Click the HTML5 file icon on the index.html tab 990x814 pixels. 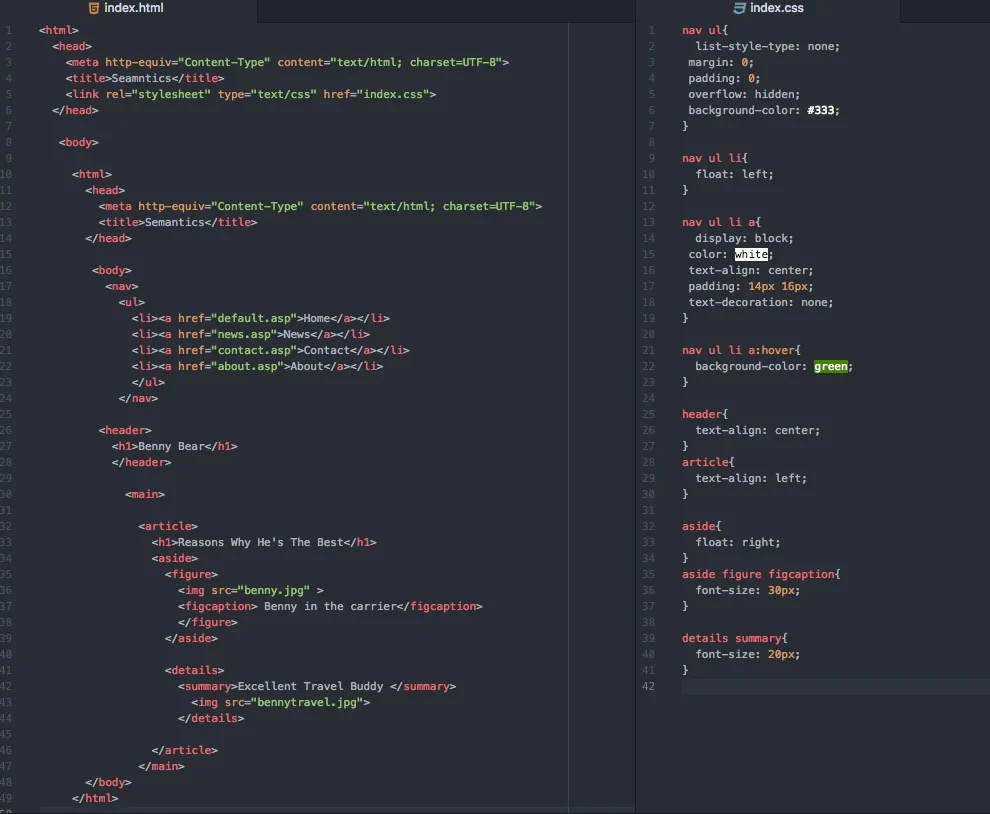(x=93, y=8)
